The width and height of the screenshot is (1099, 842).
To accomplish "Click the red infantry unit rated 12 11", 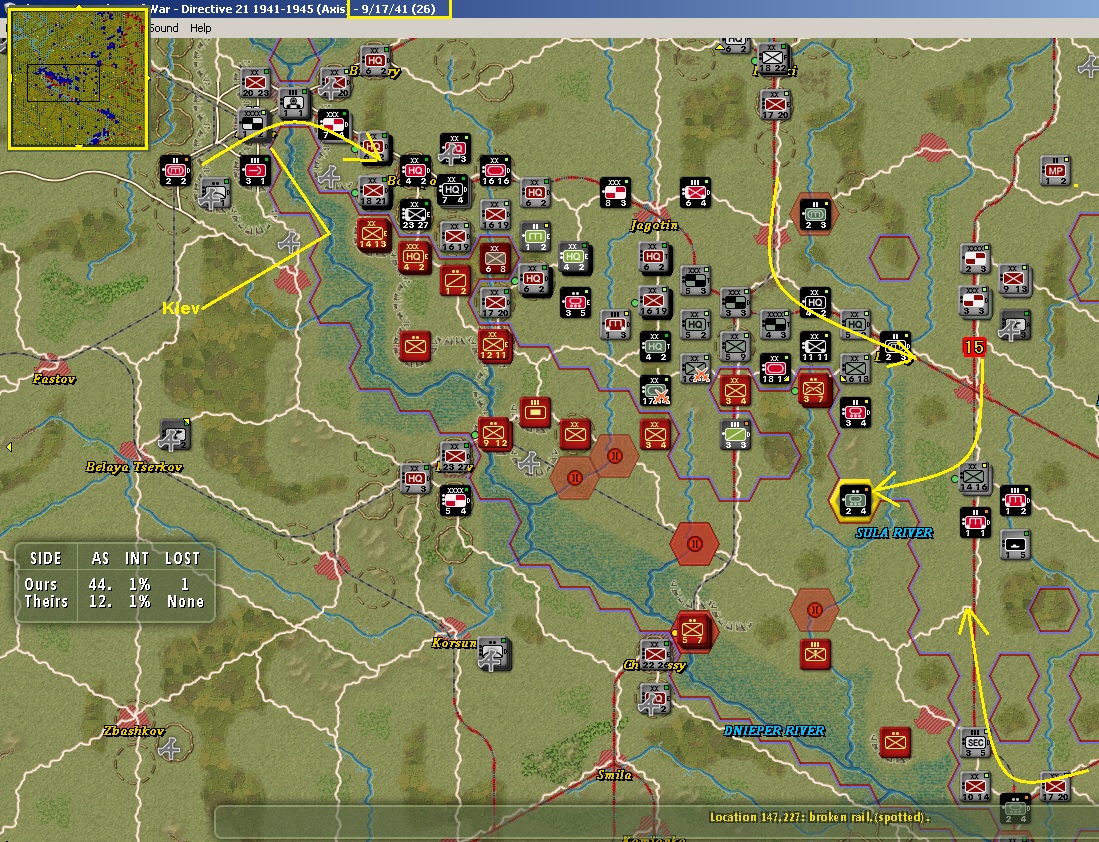I will [494, 346].
